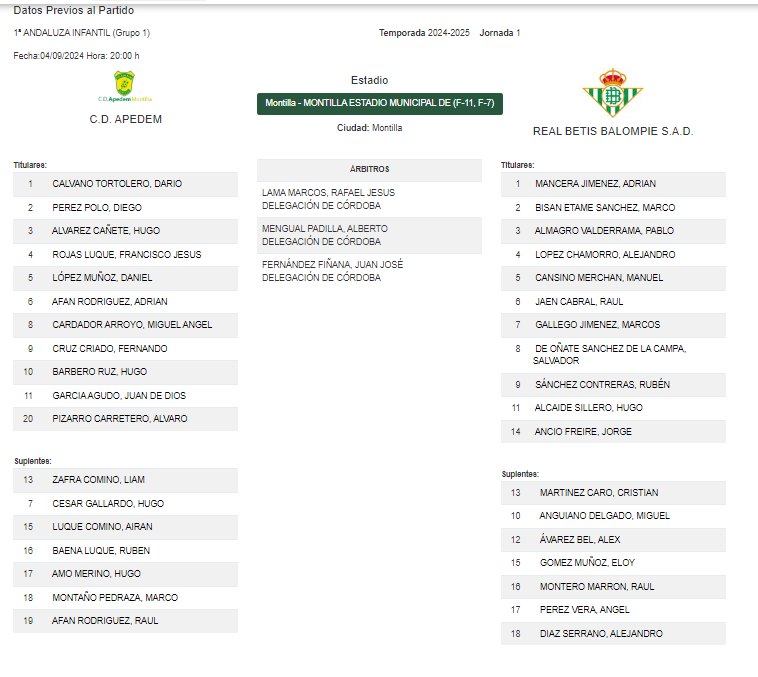Open the Montilla Estadio Municipal button
The width and height of the screenshot is (758, 677).
click(379, 103)
